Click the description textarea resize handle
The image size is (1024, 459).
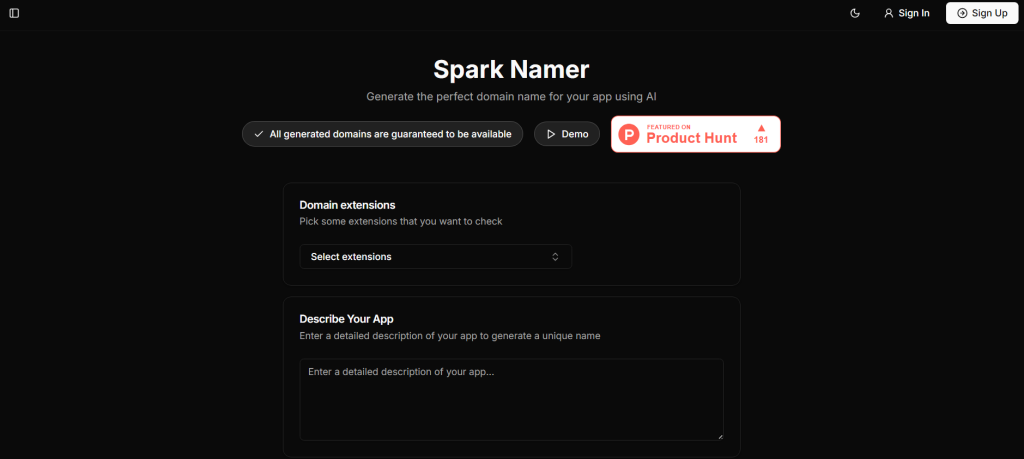coord(719,436)
